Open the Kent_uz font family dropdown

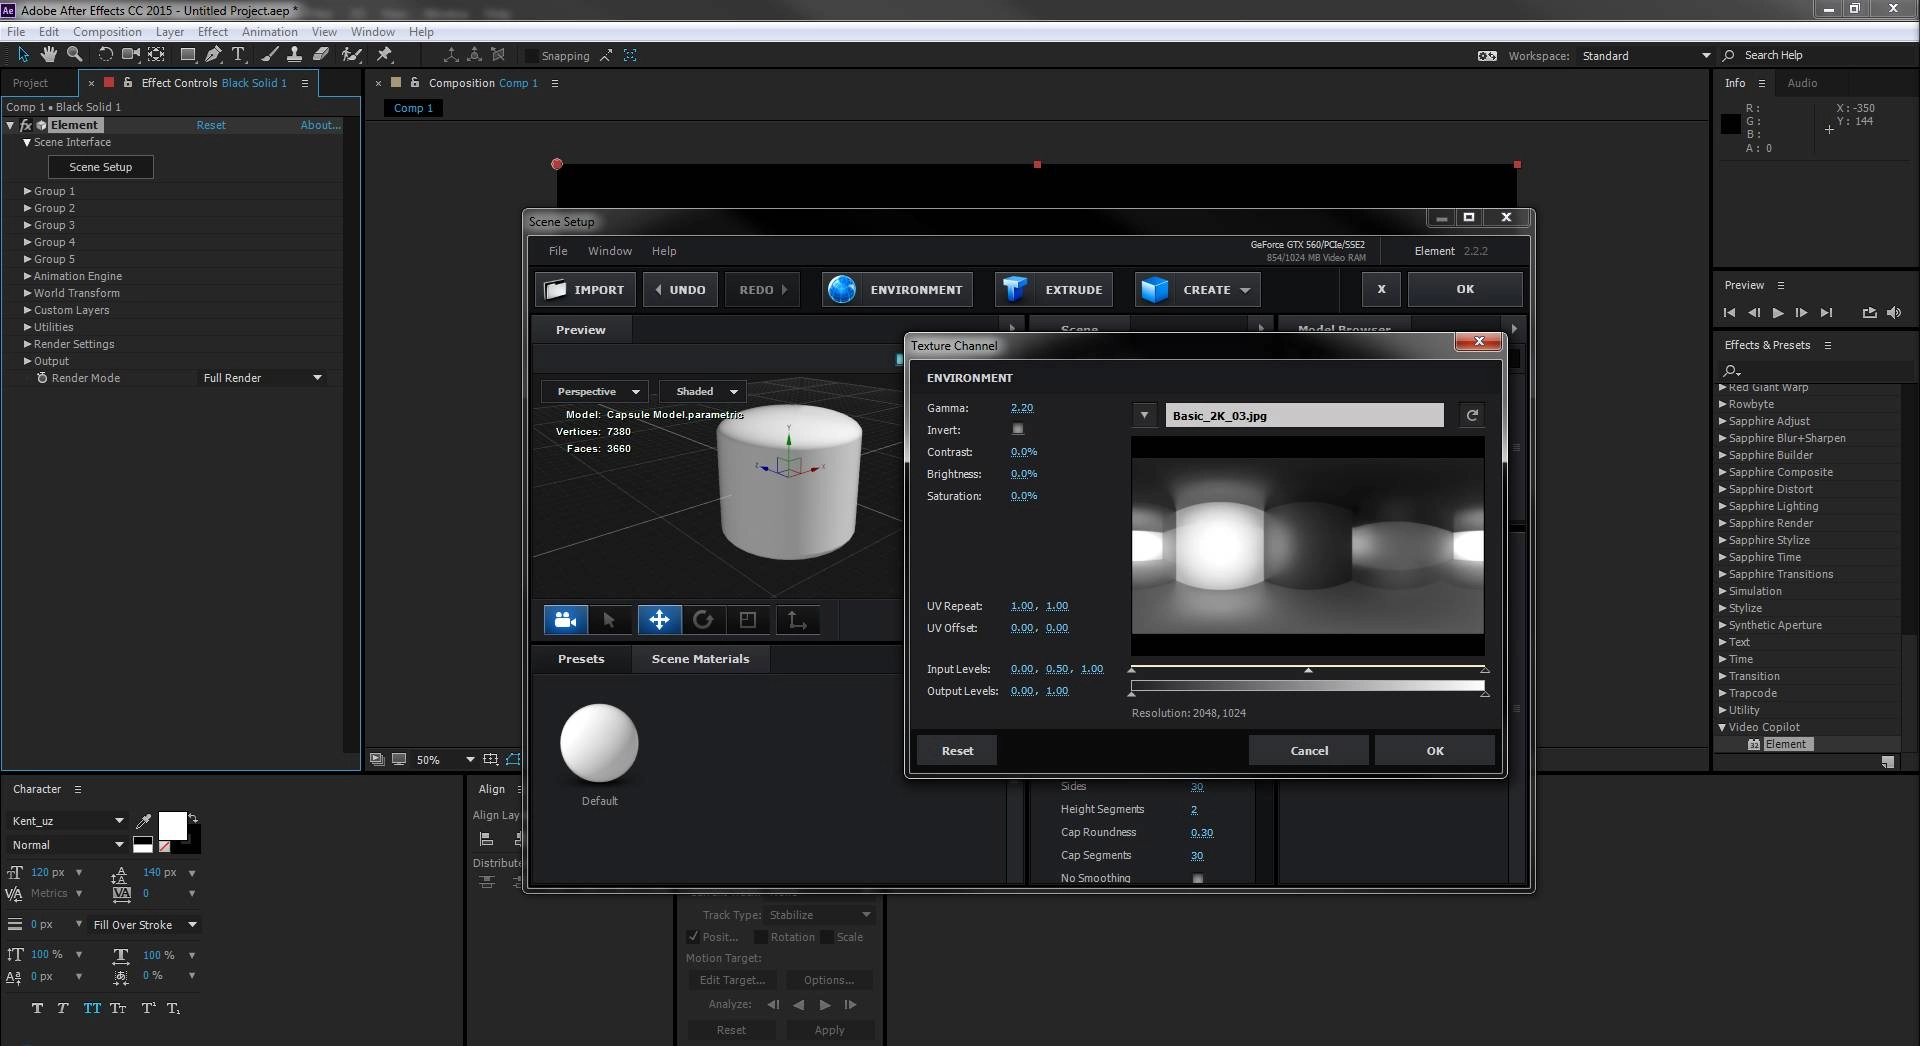pos(68,821)
